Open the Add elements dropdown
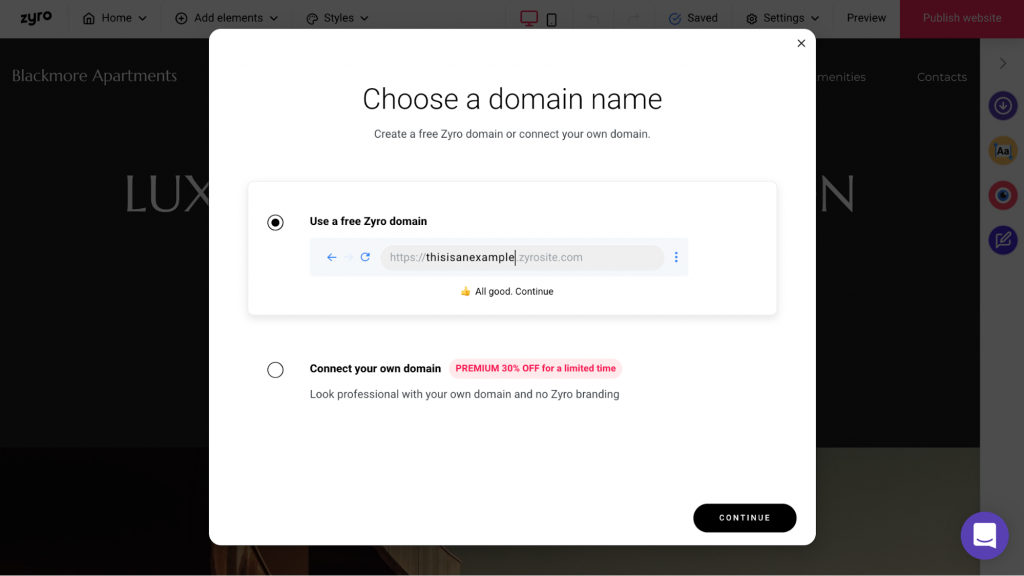The width and height of the screenshot is (1024, 576). [226, 18]
